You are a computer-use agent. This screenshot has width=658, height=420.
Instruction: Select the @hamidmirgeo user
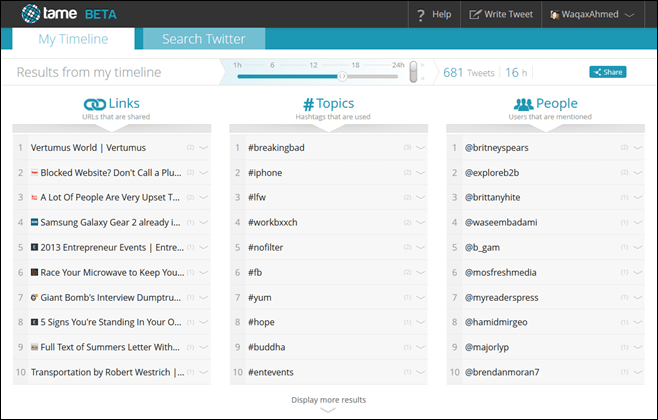point(496,322)
